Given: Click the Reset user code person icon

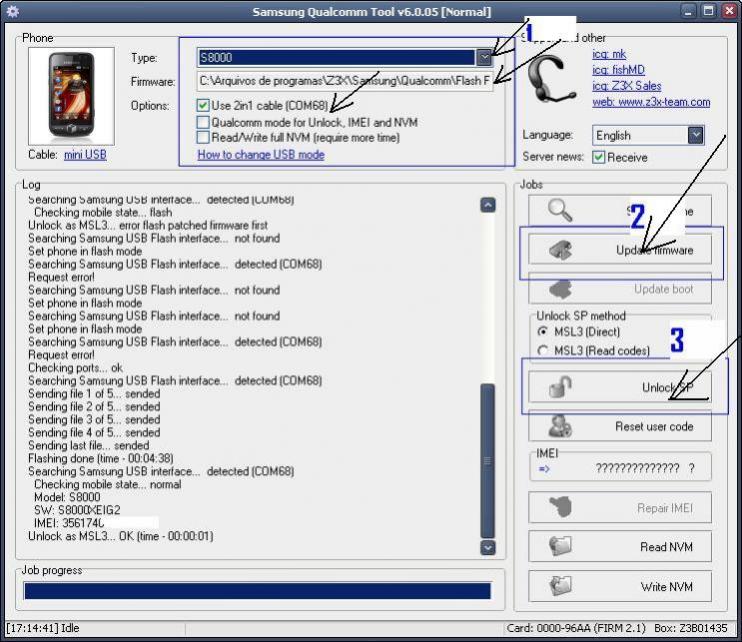Looking at the screenshot, I should tap(560, 426).
